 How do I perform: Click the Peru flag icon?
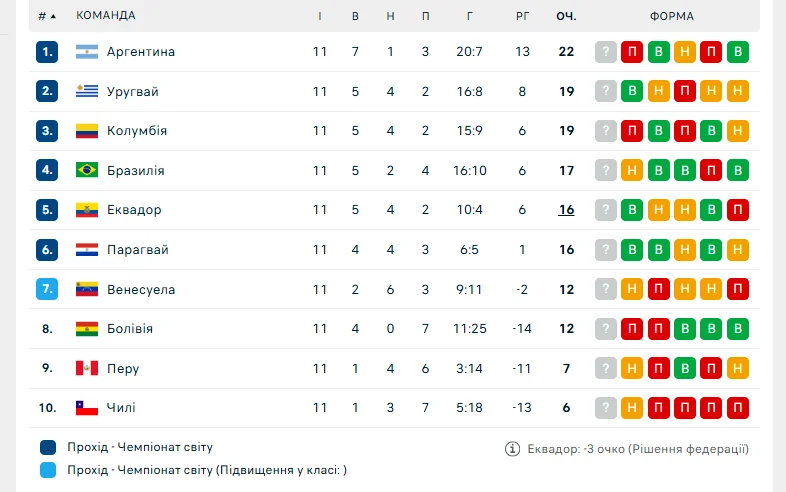pyautogui.click(x=87, y=369)
